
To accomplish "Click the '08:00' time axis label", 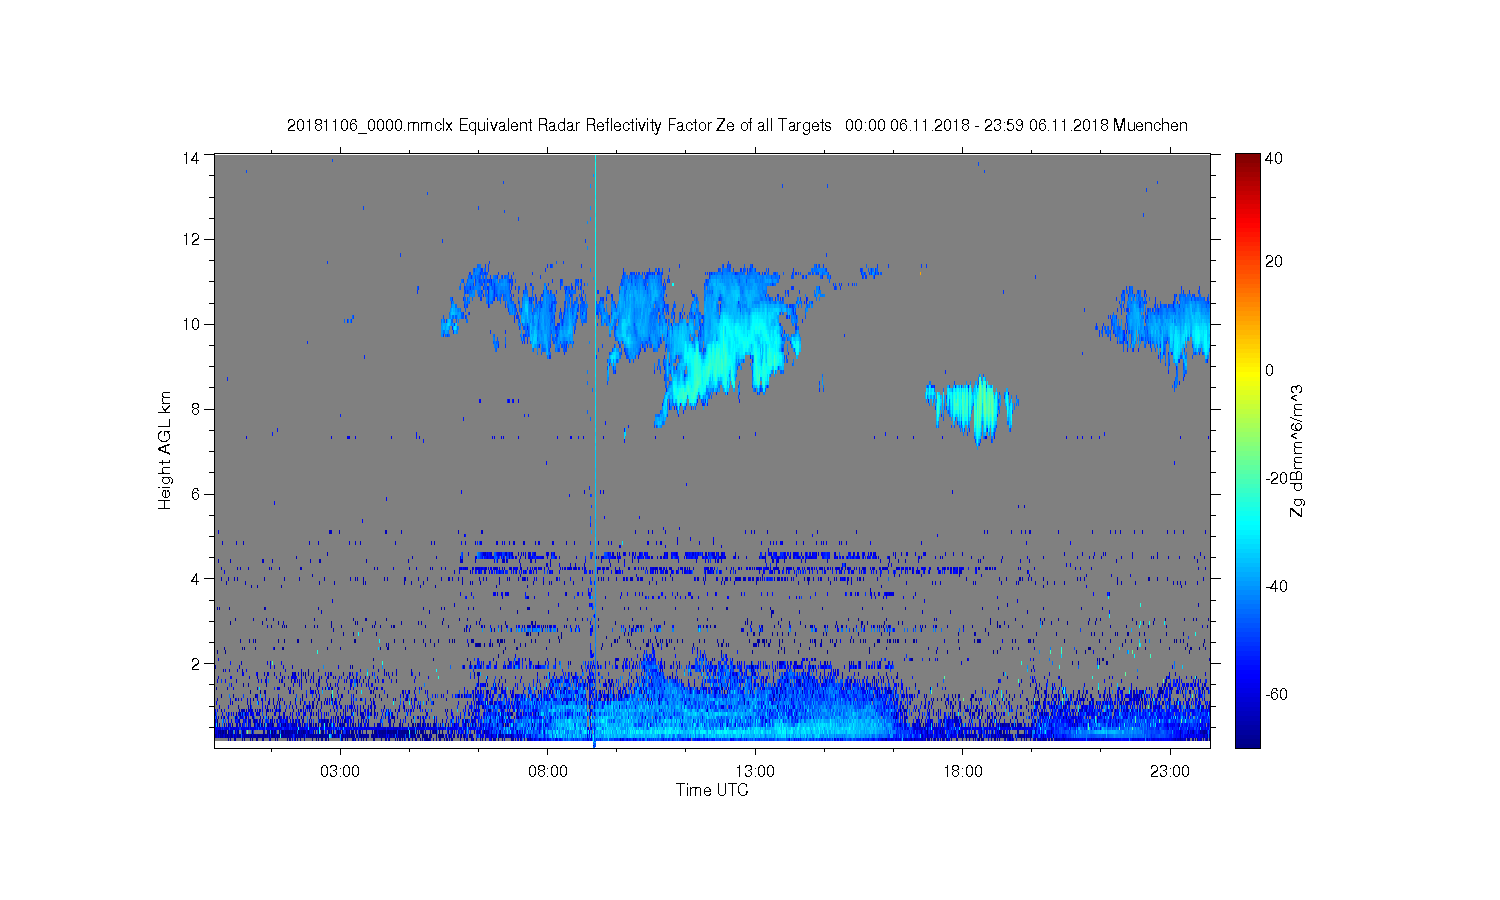I will (548, 772).
